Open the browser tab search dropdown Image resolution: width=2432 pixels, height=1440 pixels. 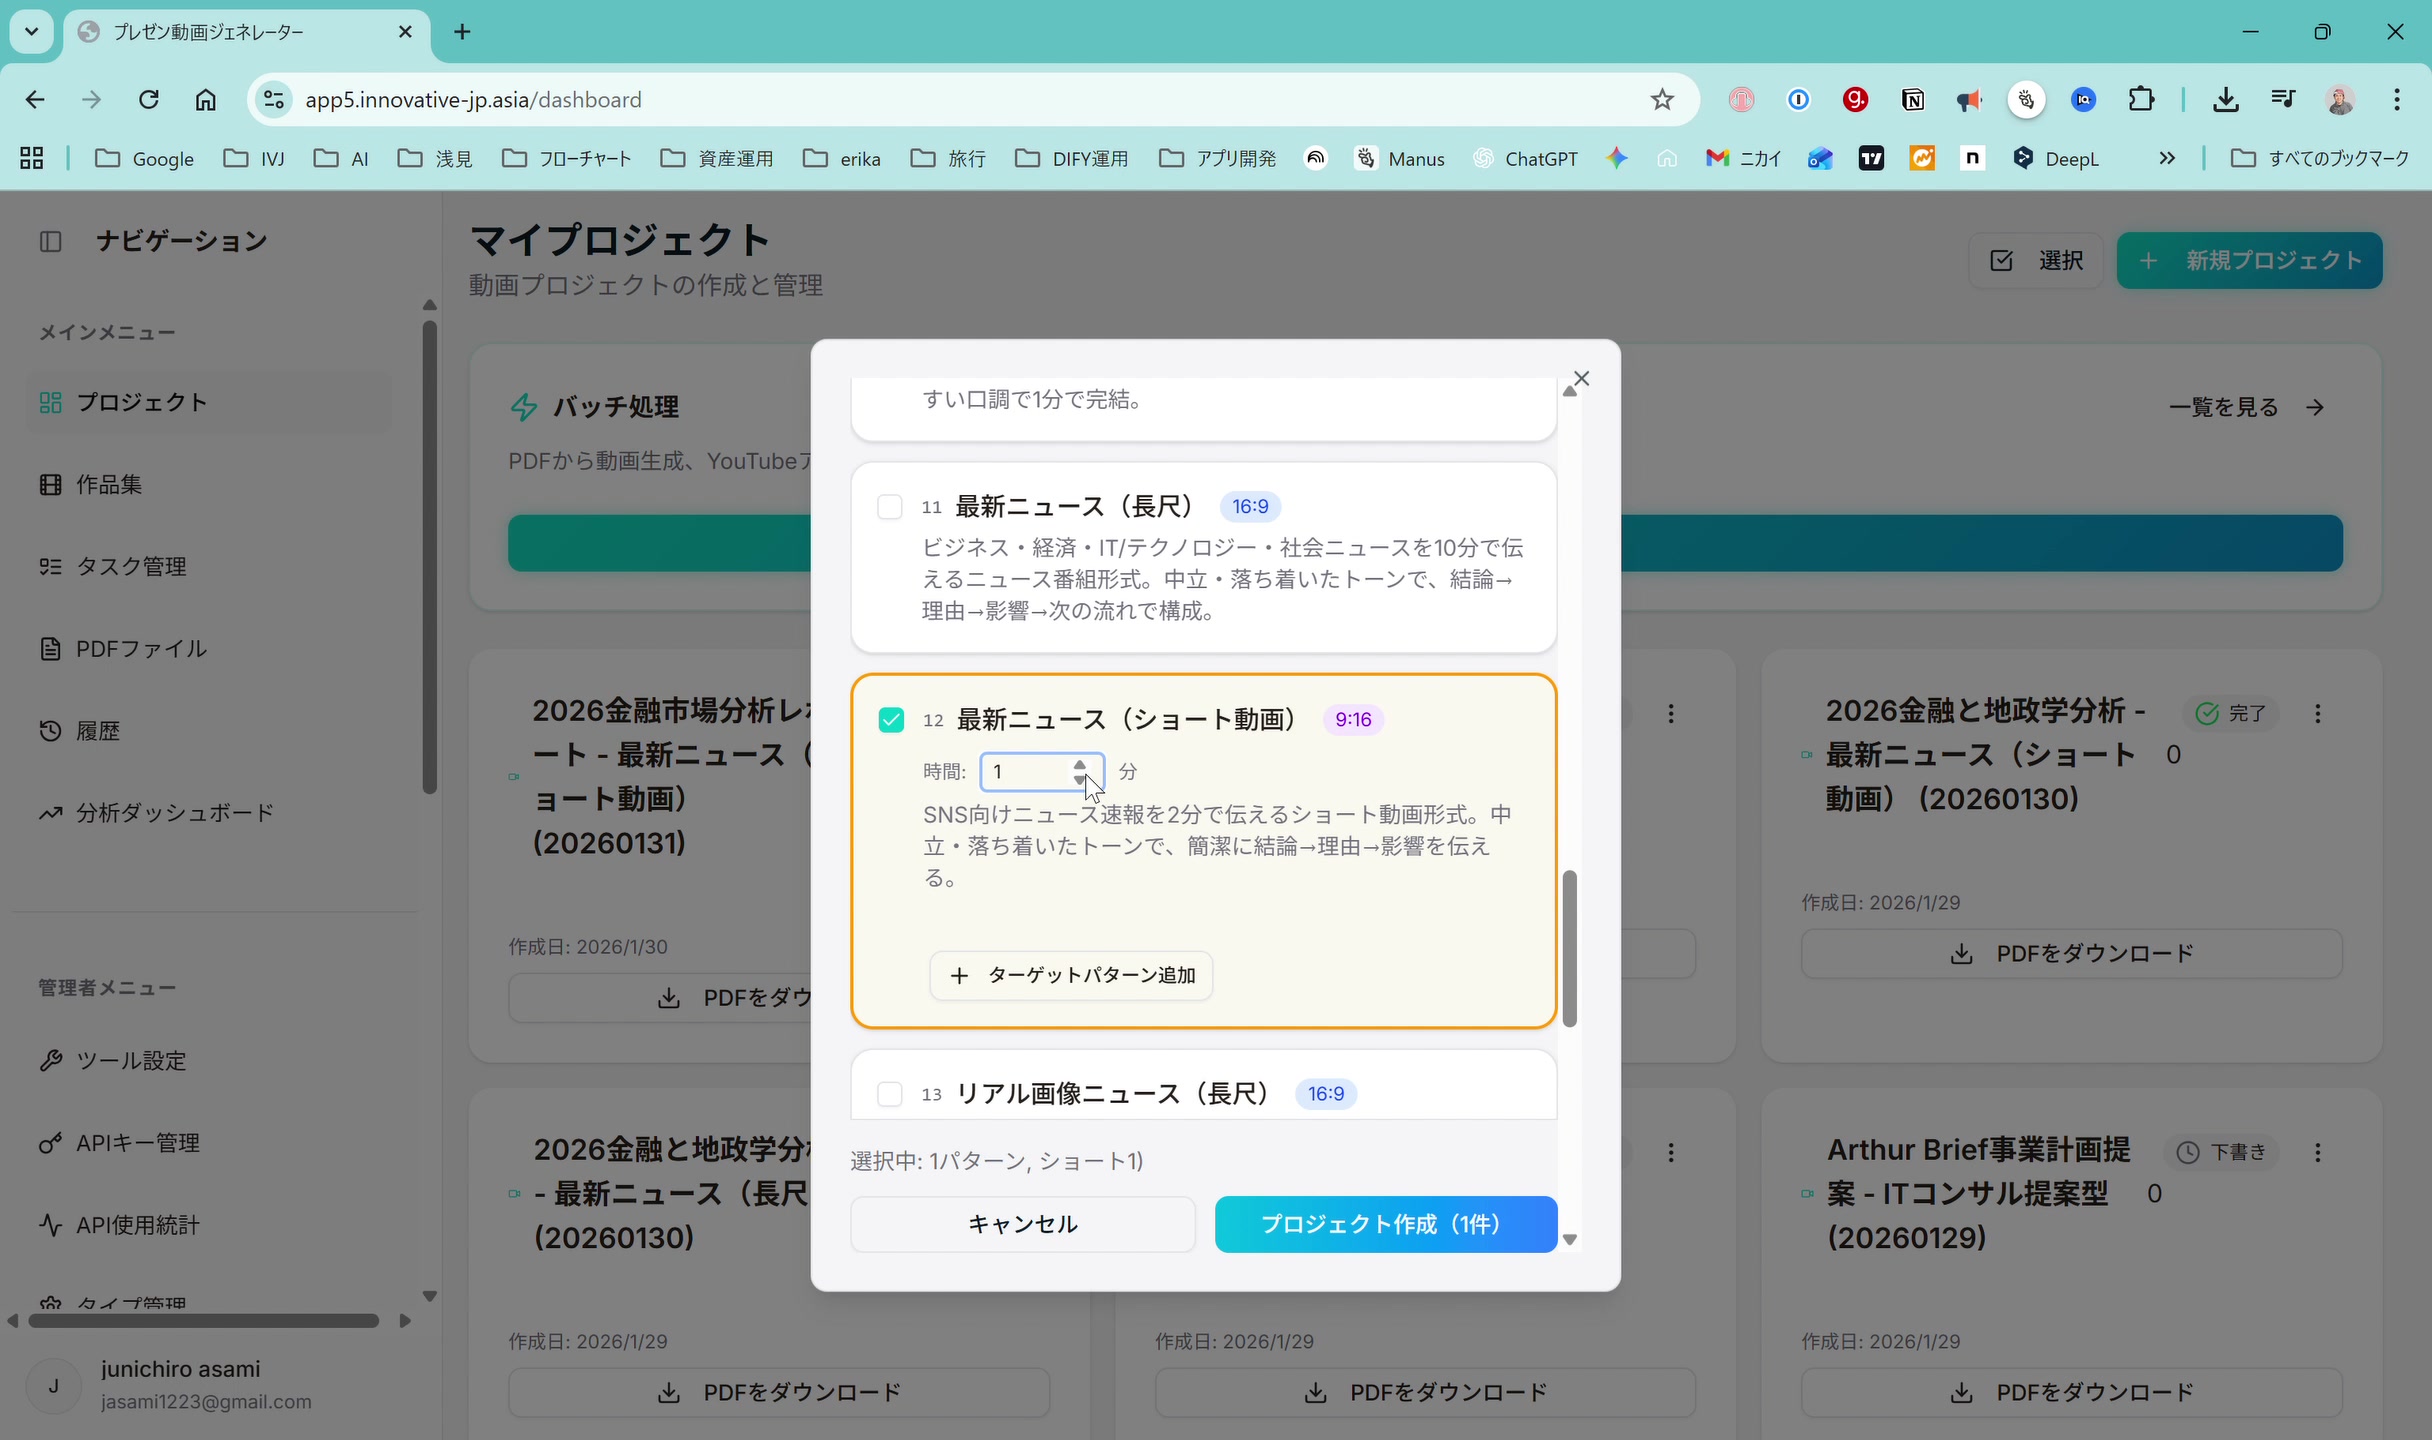30,31
